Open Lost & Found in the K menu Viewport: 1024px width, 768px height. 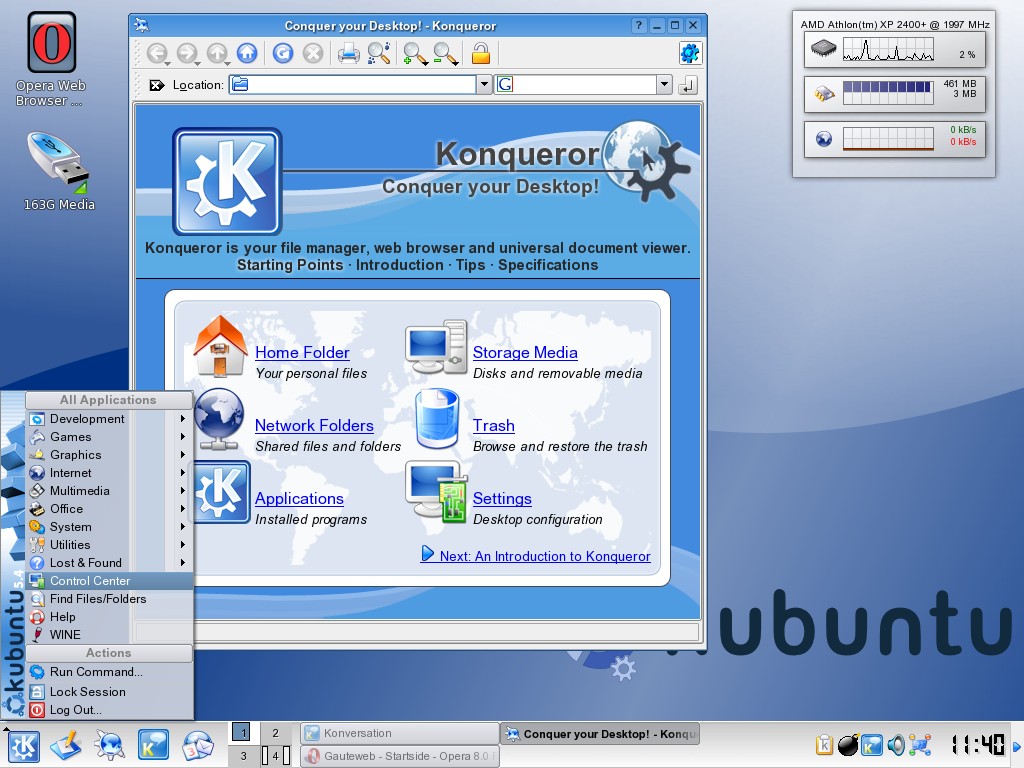[109, 562]
